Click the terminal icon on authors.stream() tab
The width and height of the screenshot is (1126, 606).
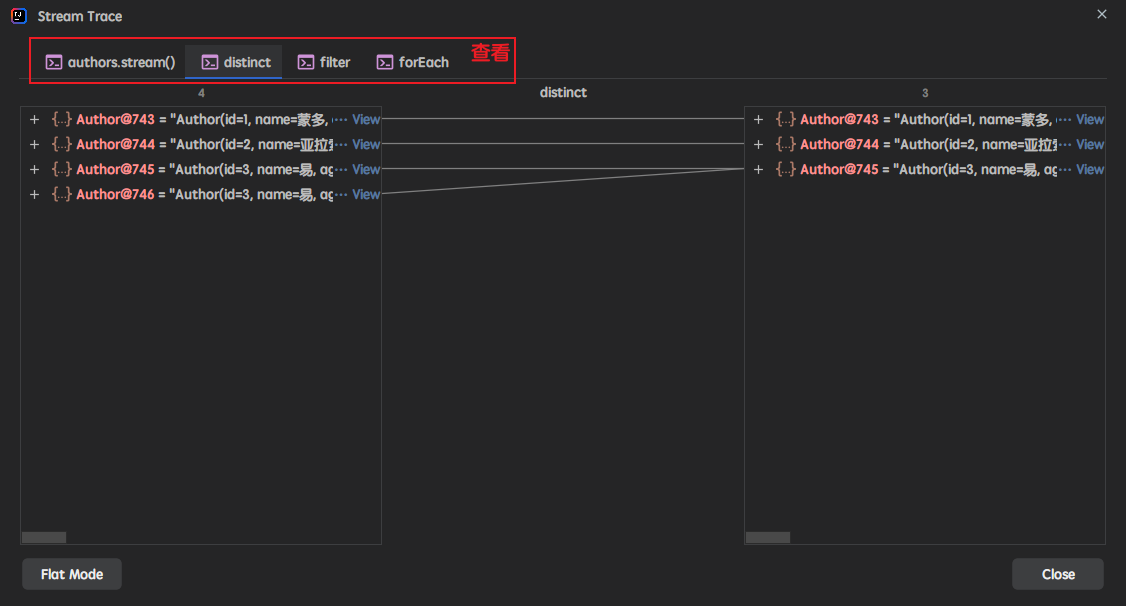(x=53, y=61)
